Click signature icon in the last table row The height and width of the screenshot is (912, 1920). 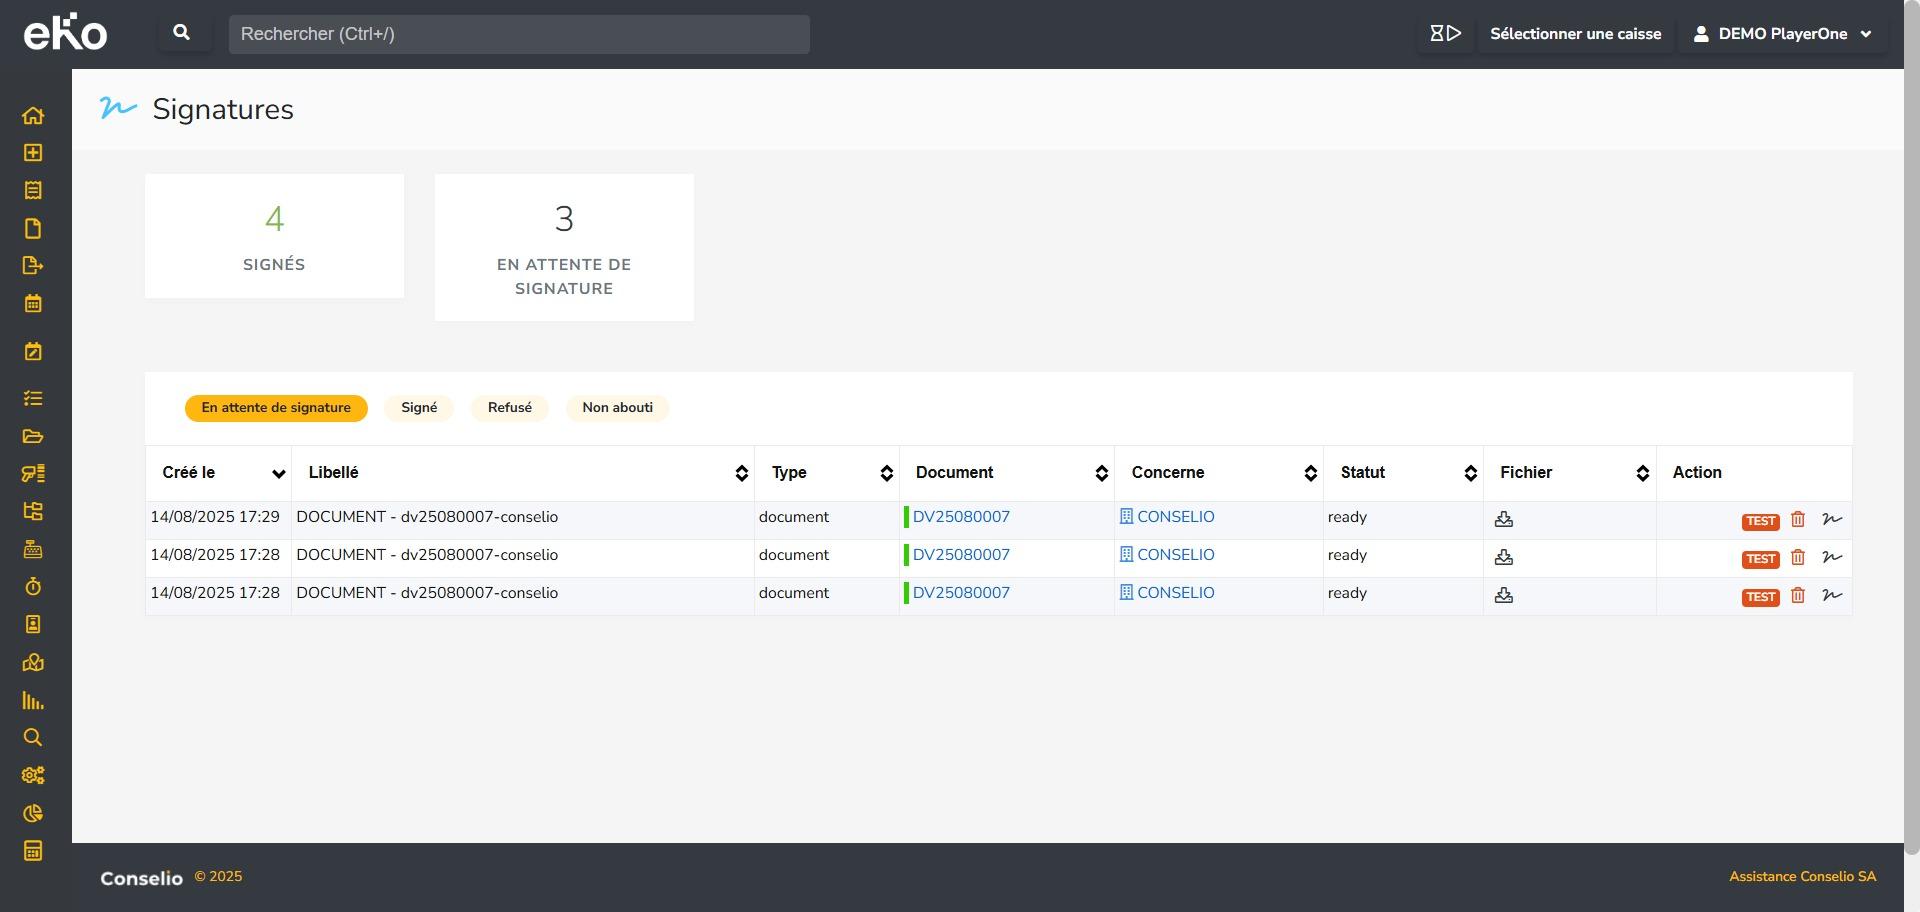[1831, 595]
